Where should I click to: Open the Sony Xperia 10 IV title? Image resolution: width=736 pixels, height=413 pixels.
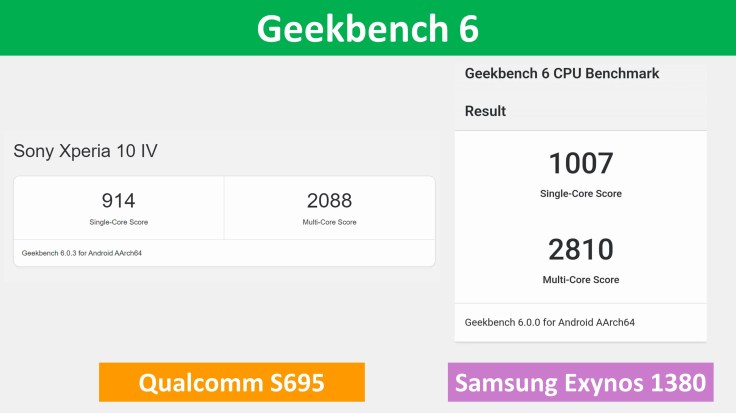coord(85,151)
